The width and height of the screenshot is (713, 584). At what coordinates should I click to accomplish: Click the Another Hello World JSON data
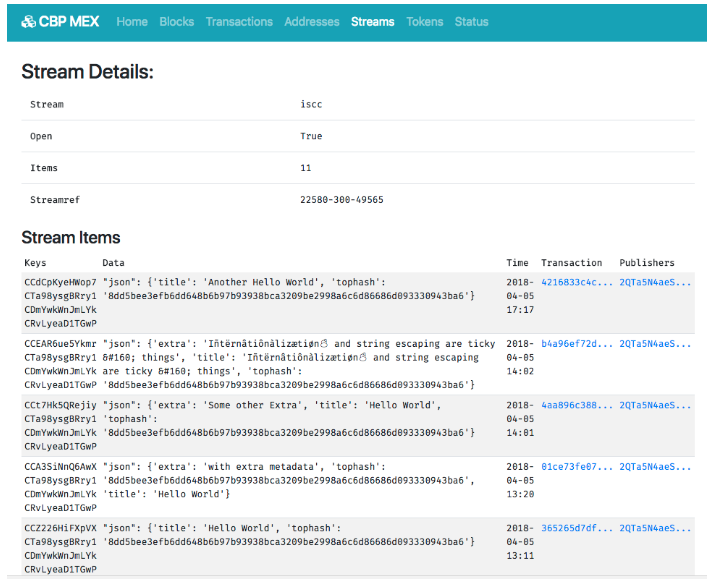point(289,289)
